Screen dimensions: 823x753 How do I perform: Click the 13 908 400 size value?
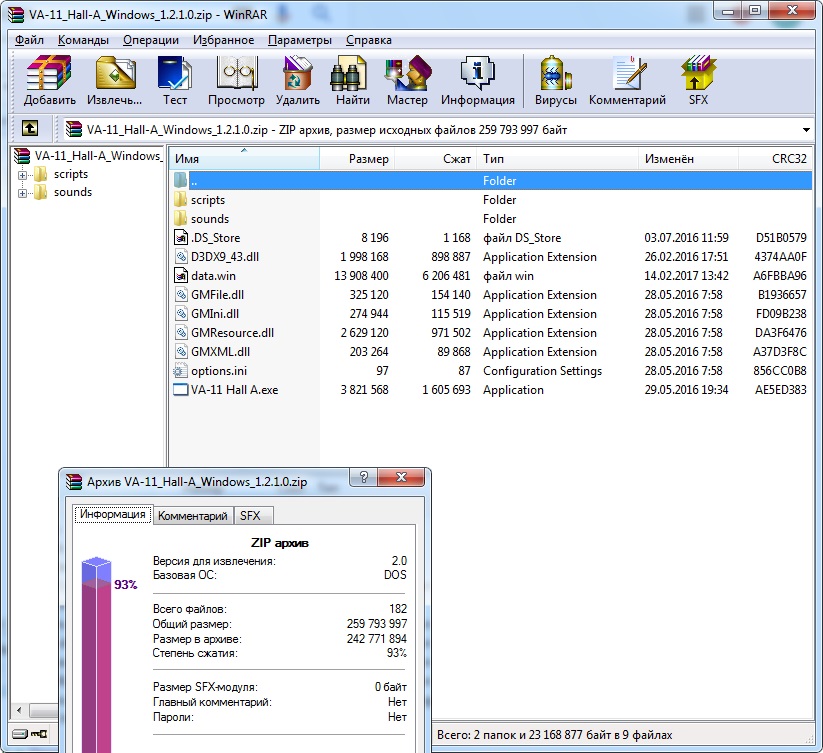361,275
